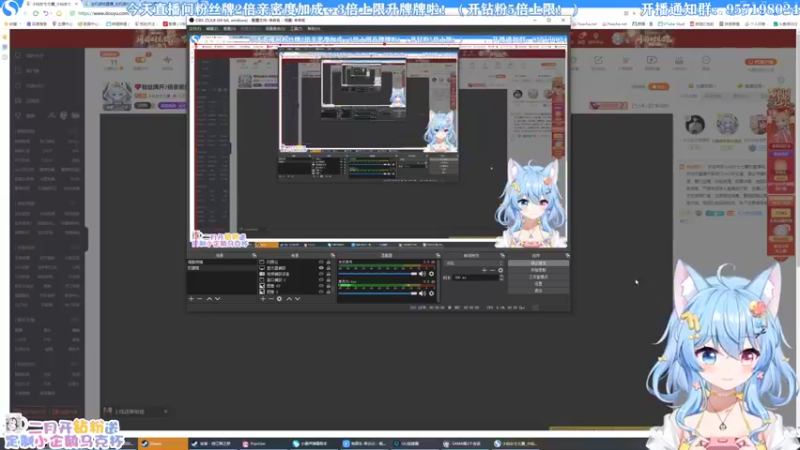Open settings gear of second mixer track

pyautogui.click(x=432, y=293)
